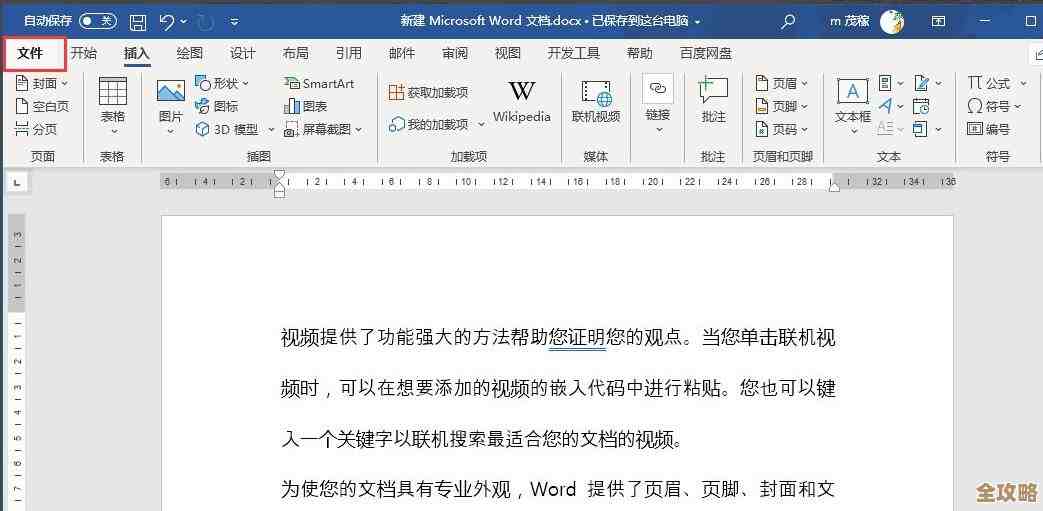The image size is (1043, 511).
Task: Click the 图标 Icons button
Action: coord(216,106)
